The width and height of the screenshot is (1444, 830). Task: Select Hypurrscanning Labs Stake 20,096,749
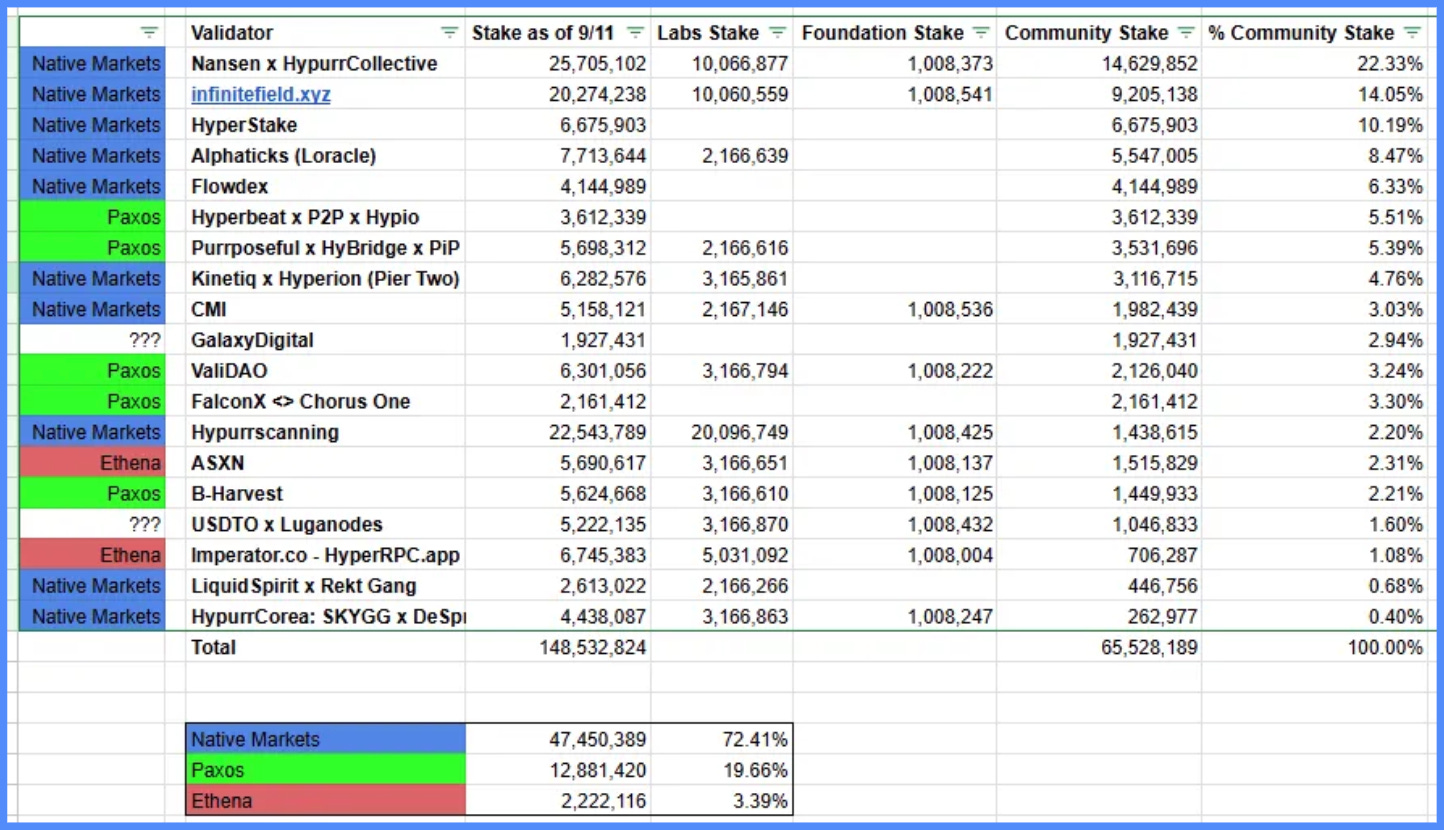722,433
